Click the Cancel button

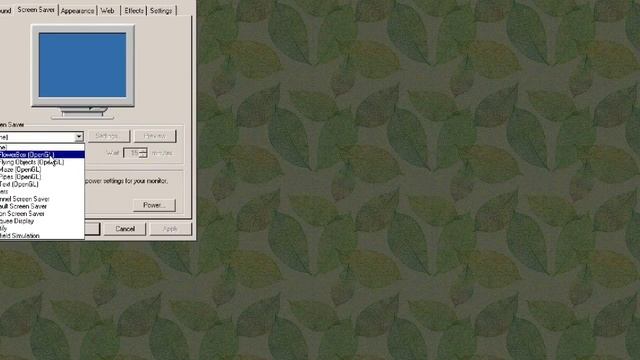pyautogui.click(x=125, y=229)
